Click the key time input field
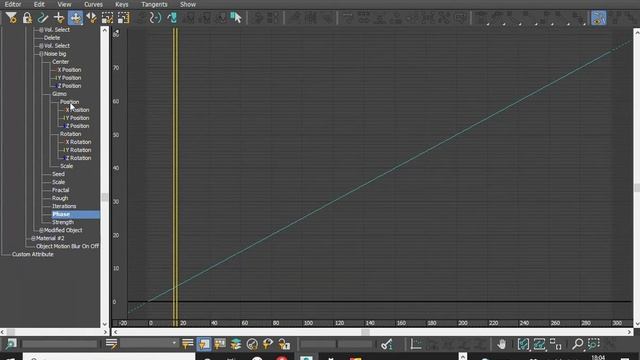 318,344
